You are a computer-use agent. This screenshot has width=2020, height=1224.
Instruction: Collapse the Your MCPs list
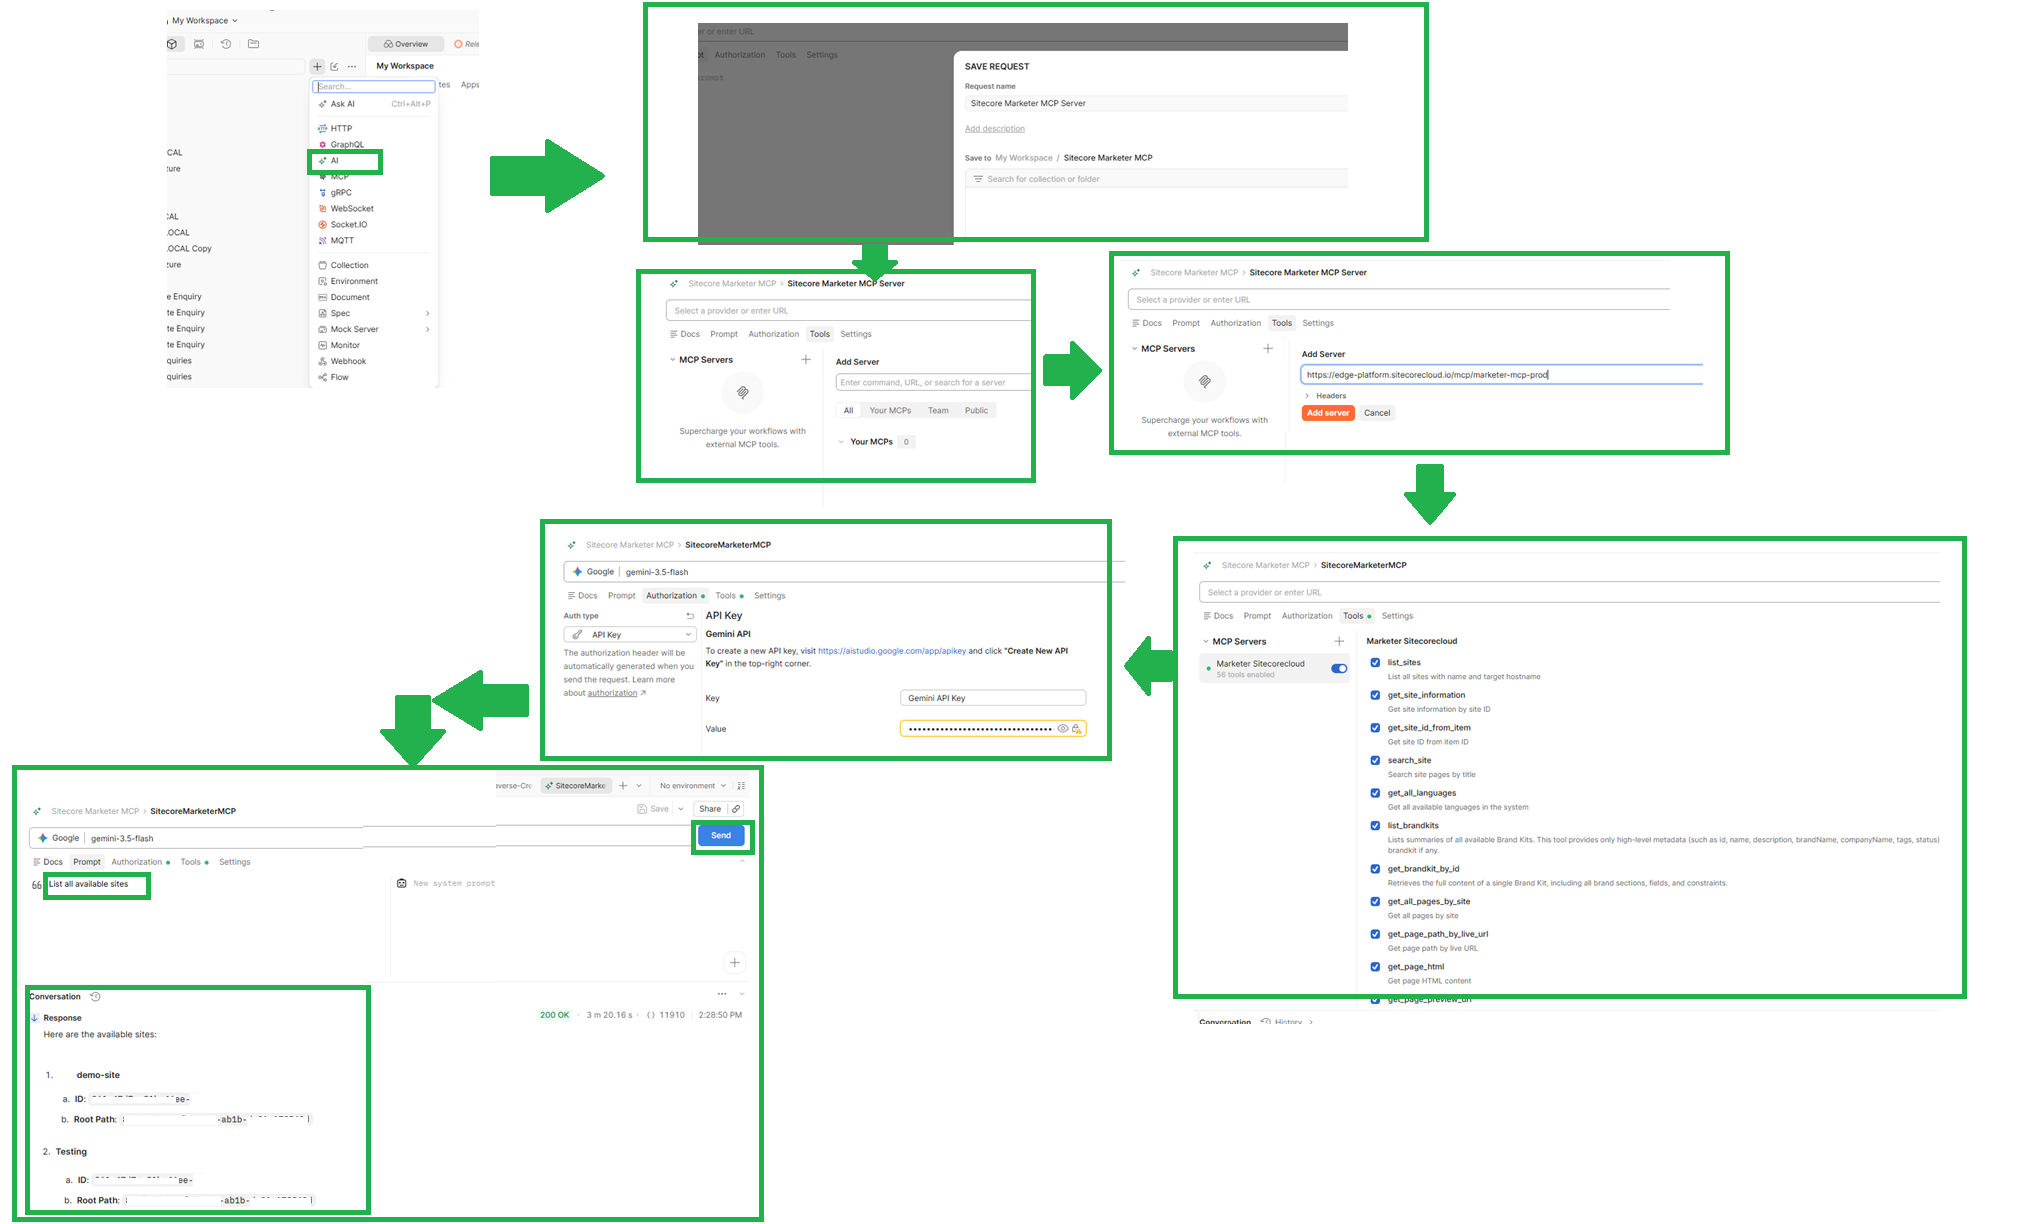841,442
